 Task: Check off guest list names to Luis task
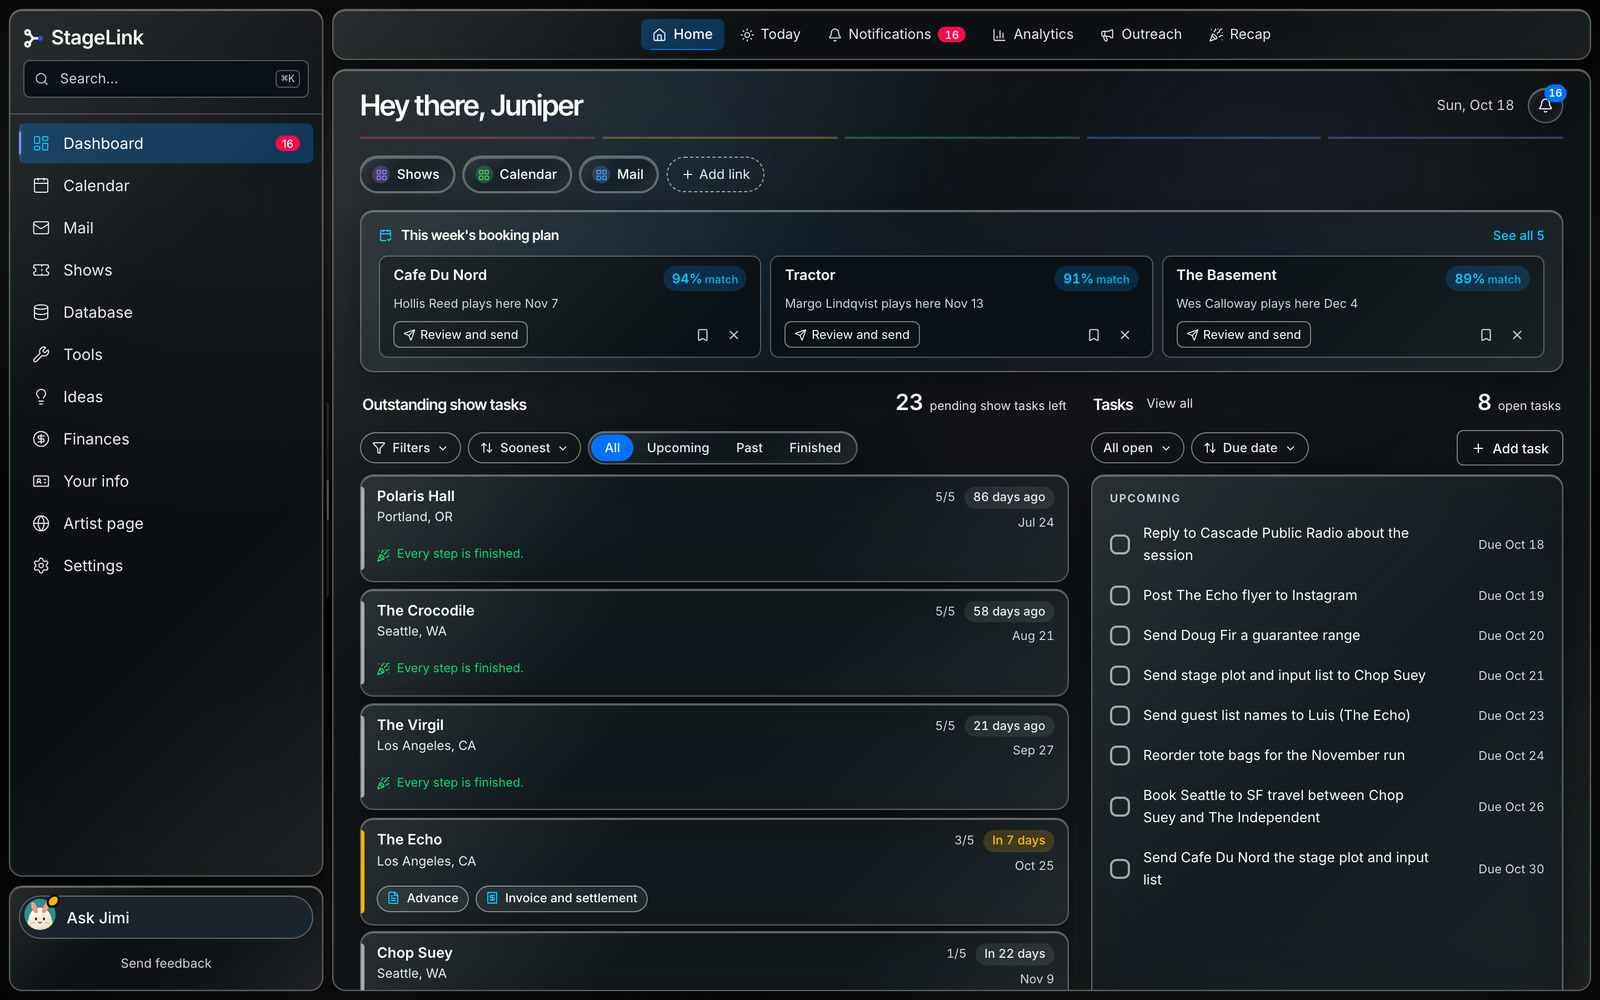1120,715
